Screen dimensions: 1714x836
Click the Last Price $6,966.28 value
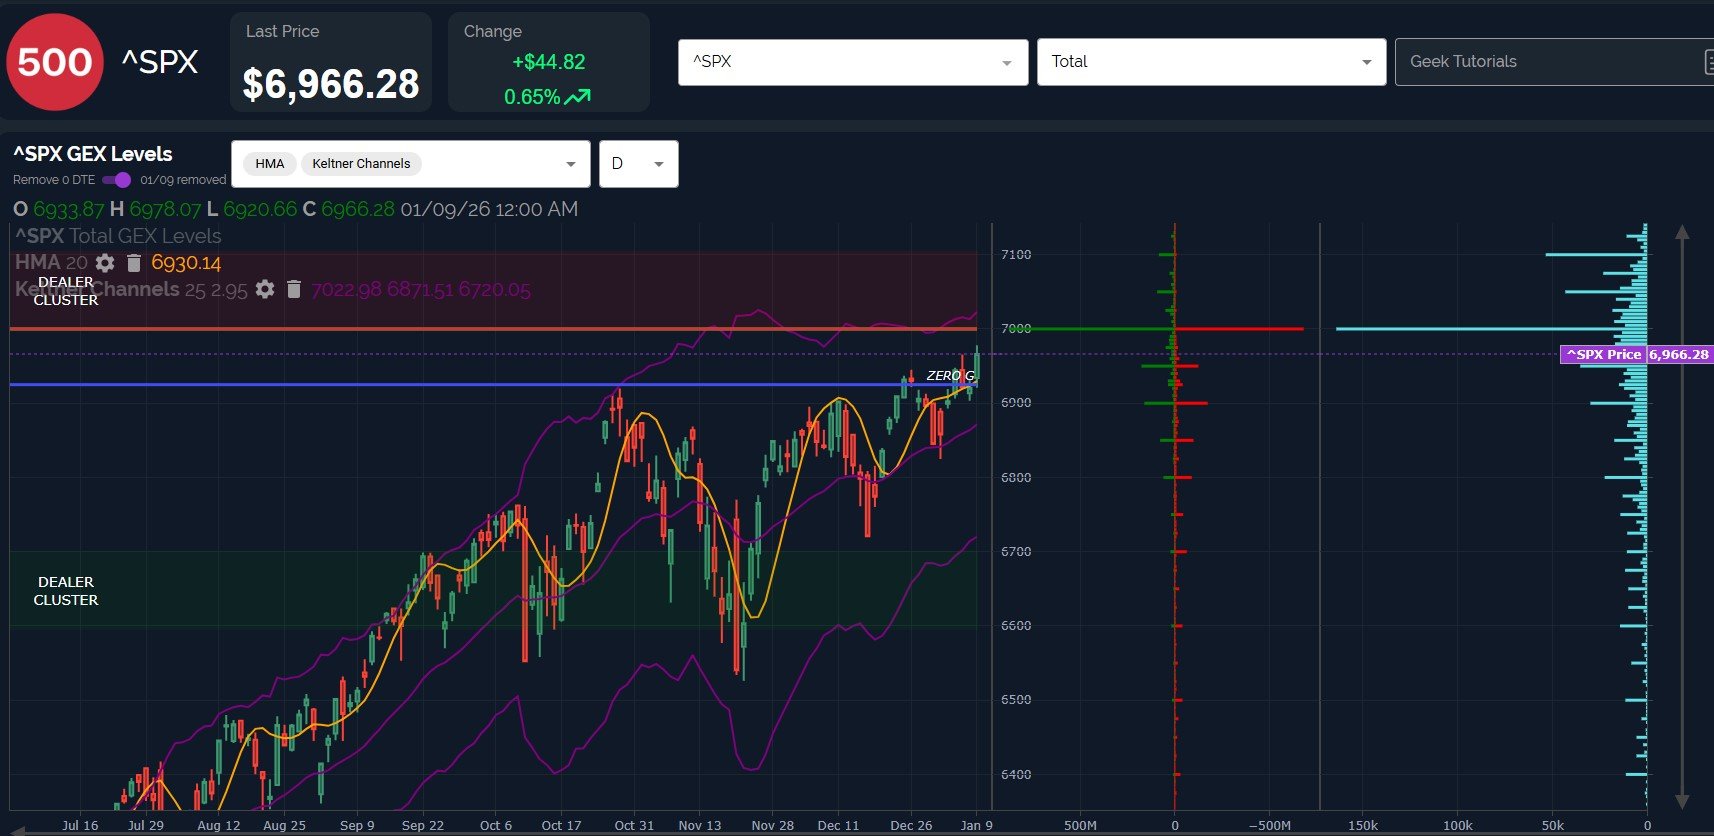[331, 84]
